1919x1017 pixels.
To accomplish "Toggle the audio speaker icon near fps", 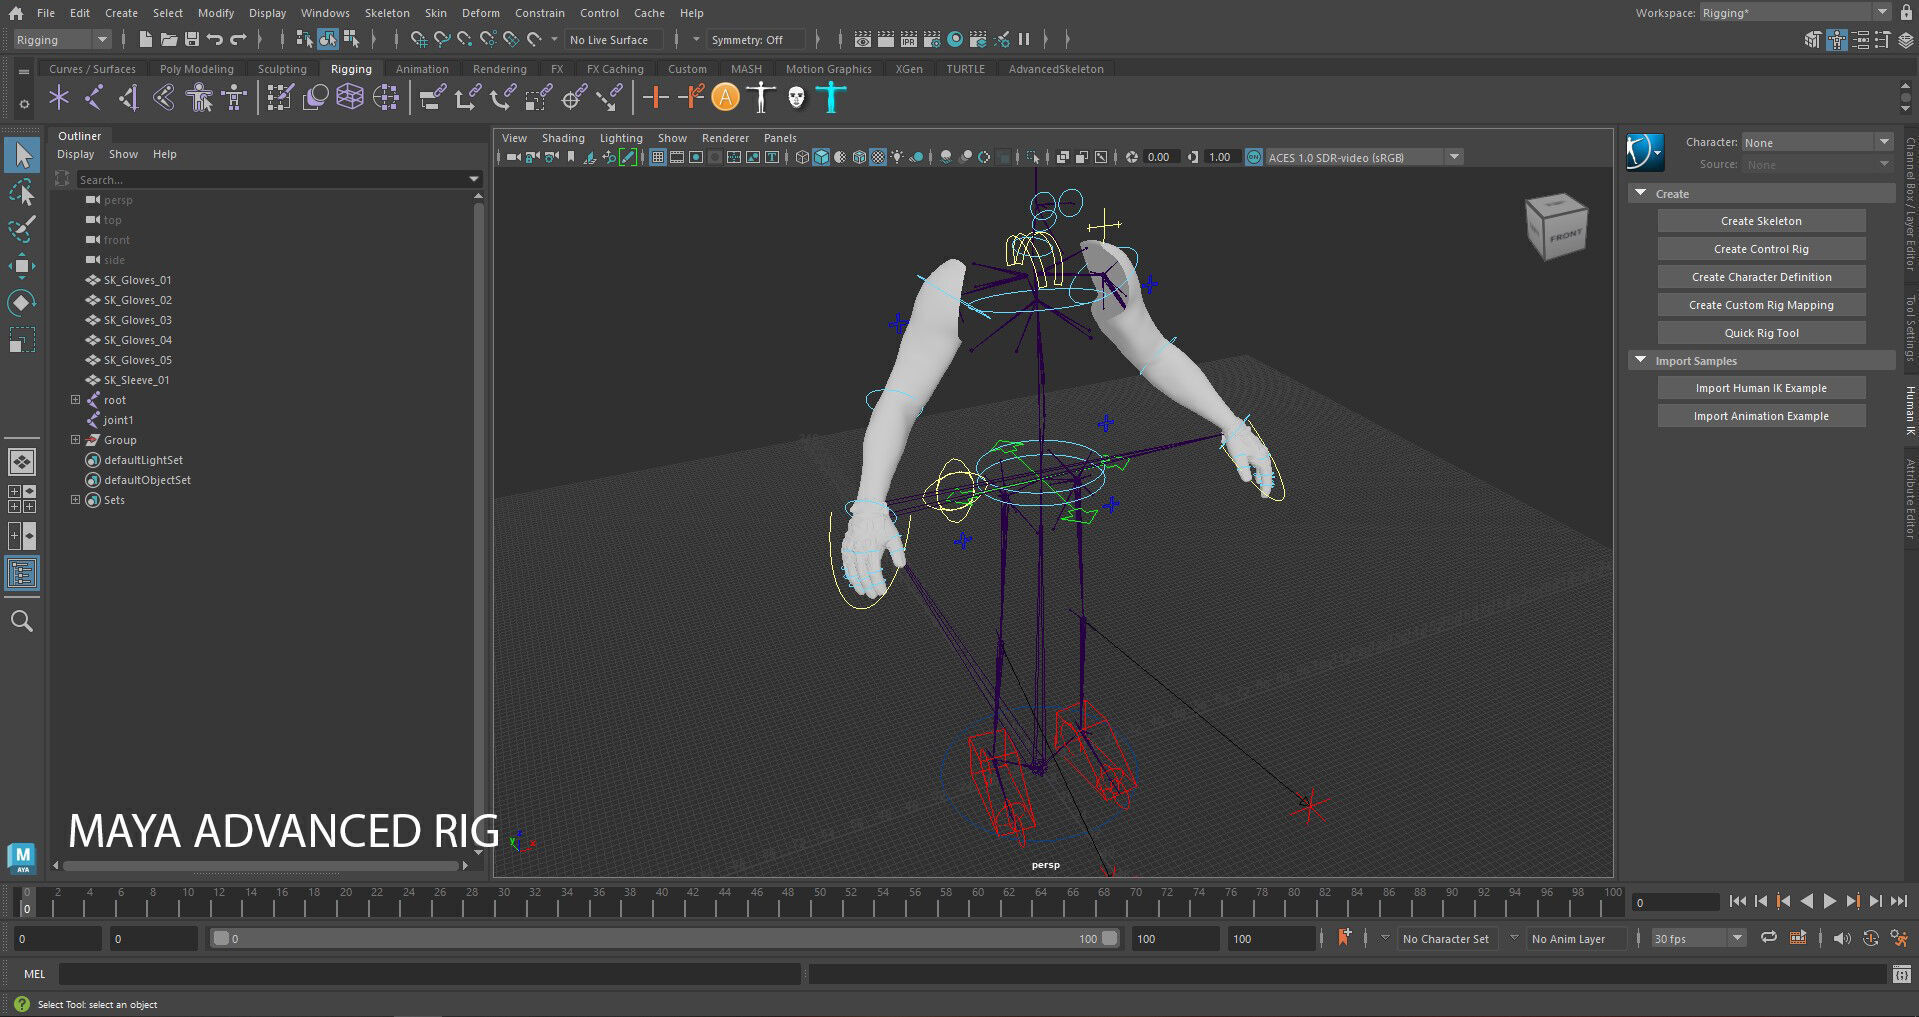I will (x=1842, y=938).
